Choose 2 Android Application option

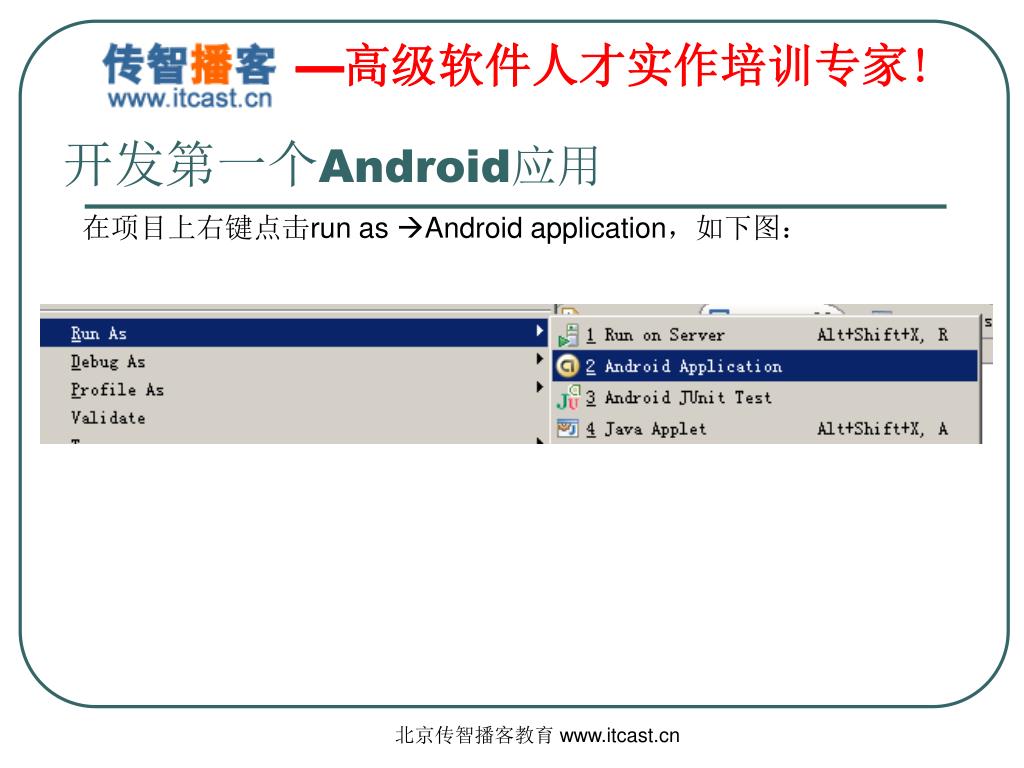tap(765, 366)
